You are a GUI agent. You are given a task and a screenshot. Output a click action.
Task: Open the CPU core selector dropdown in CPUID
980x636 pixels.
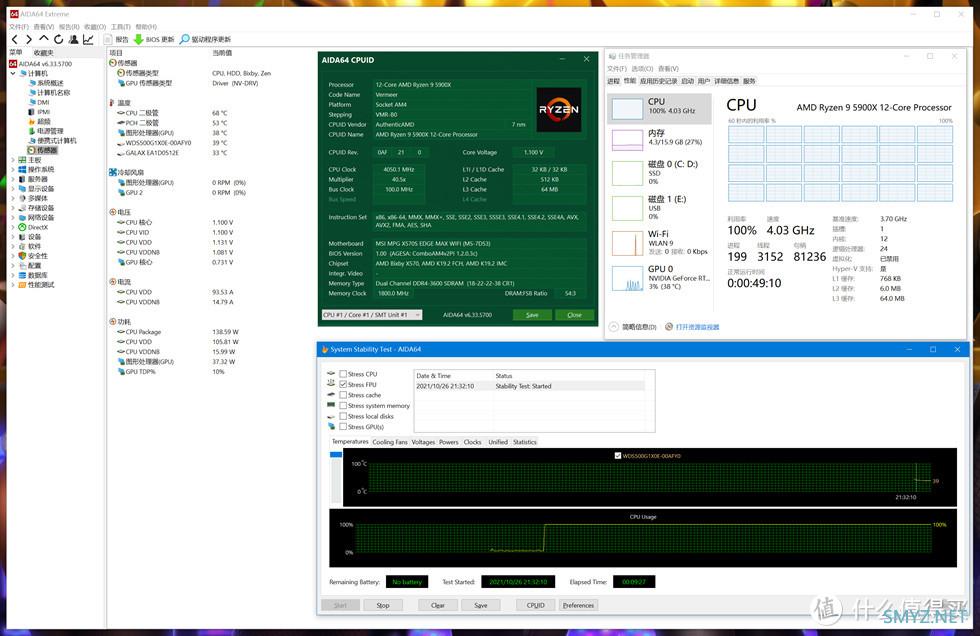click(x=371, y=315)
